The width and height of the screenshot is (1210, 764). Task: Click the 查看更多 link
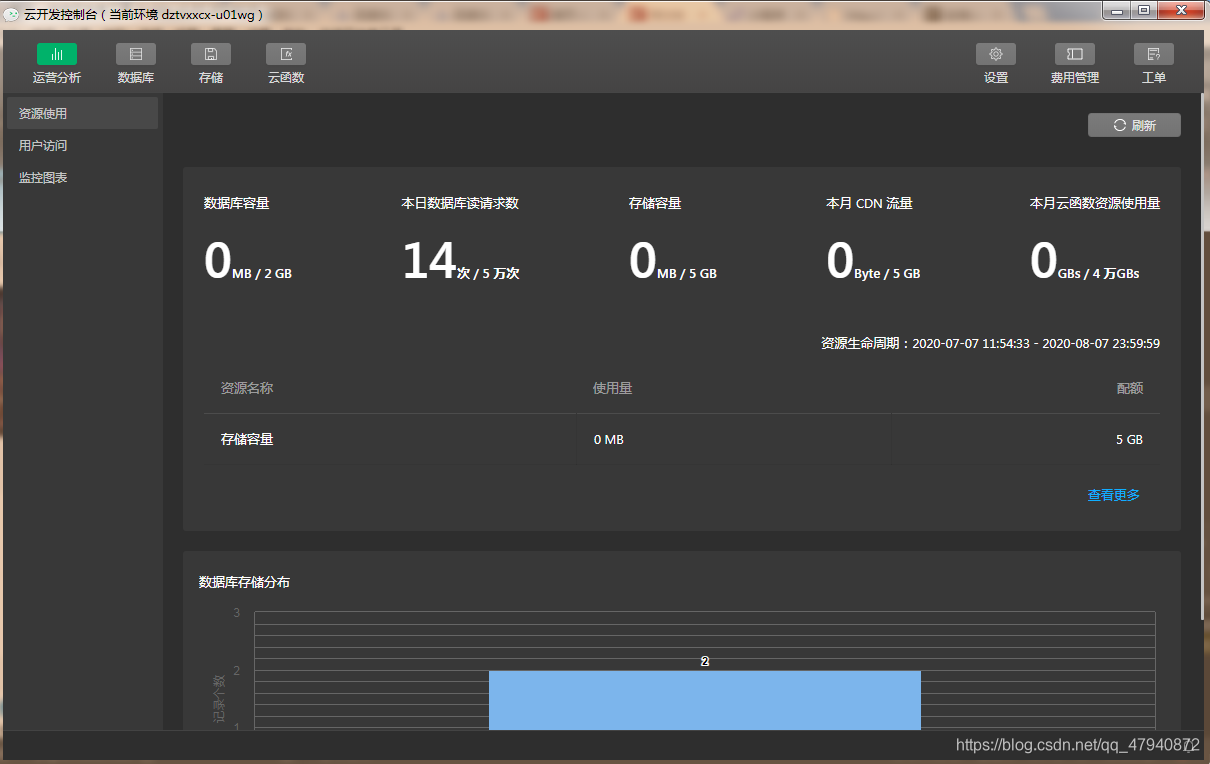(1113, 495)
